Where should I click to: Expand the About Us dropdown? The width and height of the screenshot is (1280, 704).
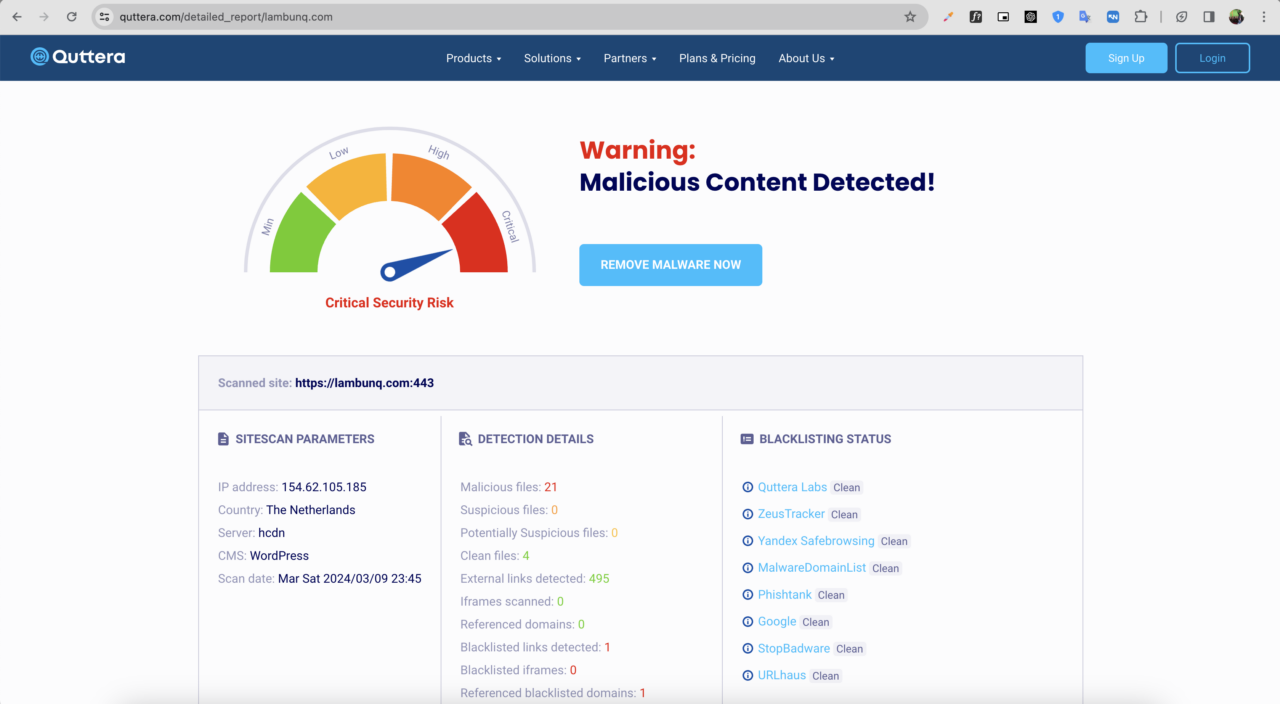click(x=806, y=58)
